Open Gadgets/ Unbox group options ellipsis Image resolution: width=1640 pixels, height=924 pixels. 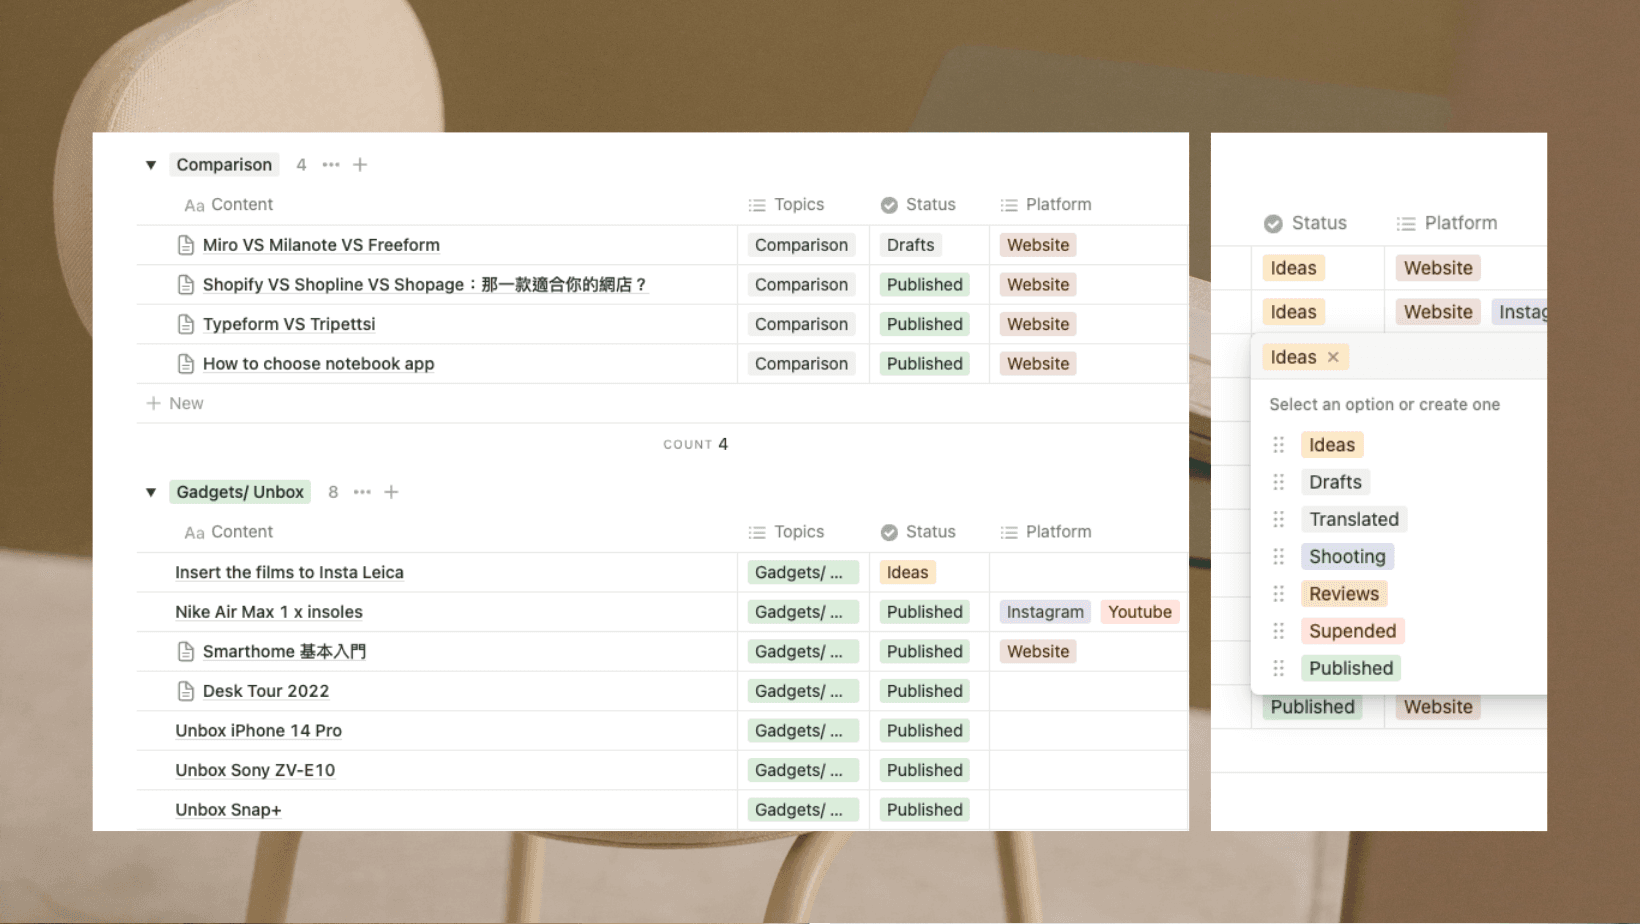362,492
